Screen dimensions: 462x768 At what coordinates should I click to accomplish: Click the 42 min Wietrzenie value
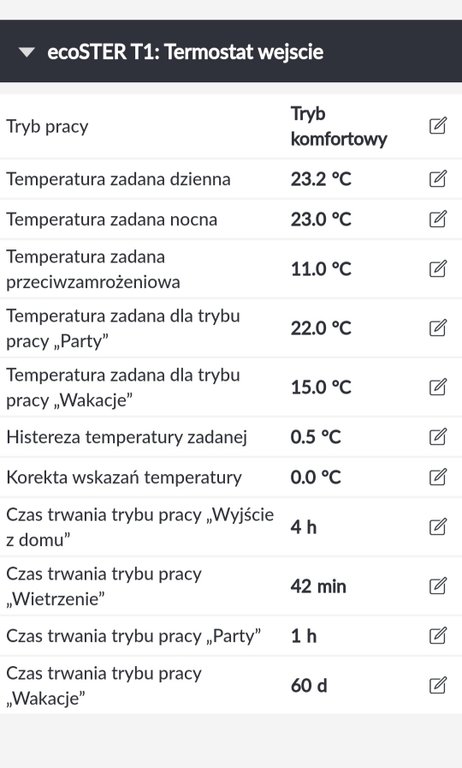click(318, 586)
